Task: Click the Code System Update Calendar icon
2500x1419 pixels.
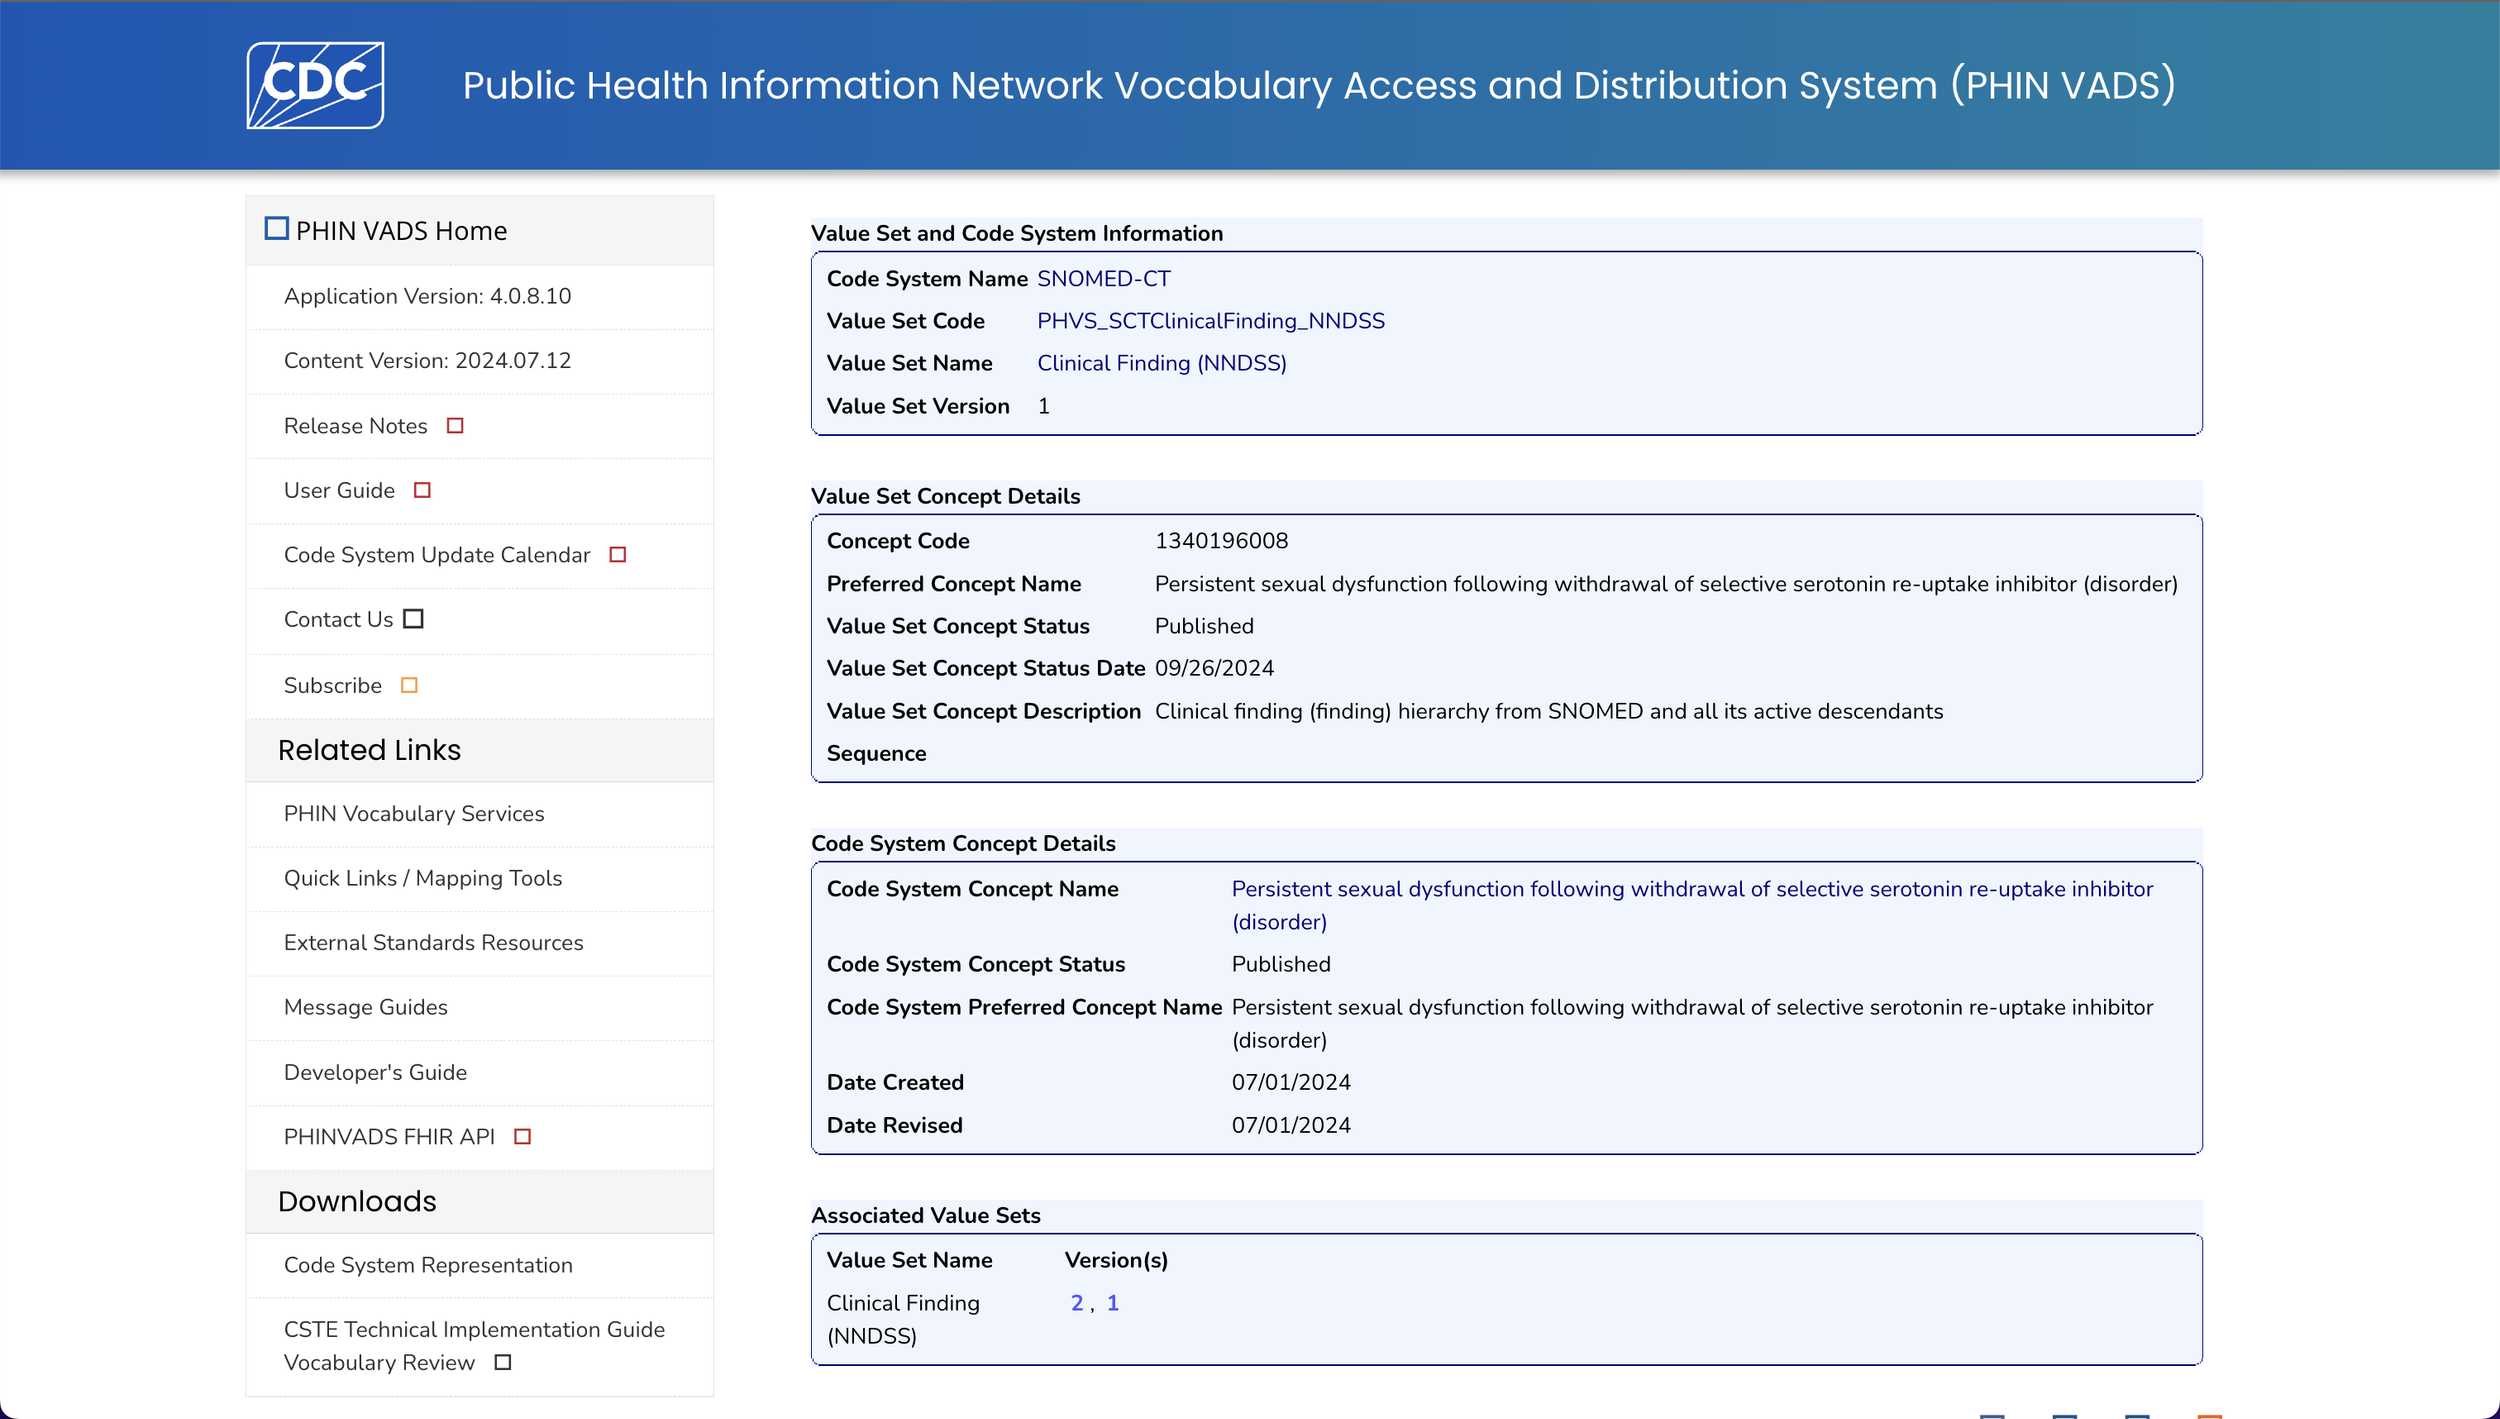Action: click(x=618, y=555)
